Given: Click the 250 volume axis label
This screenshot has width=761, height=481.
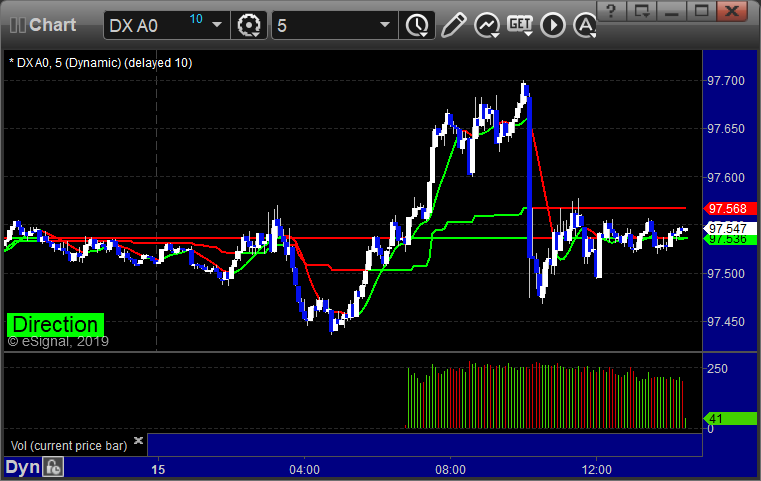Looking at the screenshot, I should click(717, 368).
